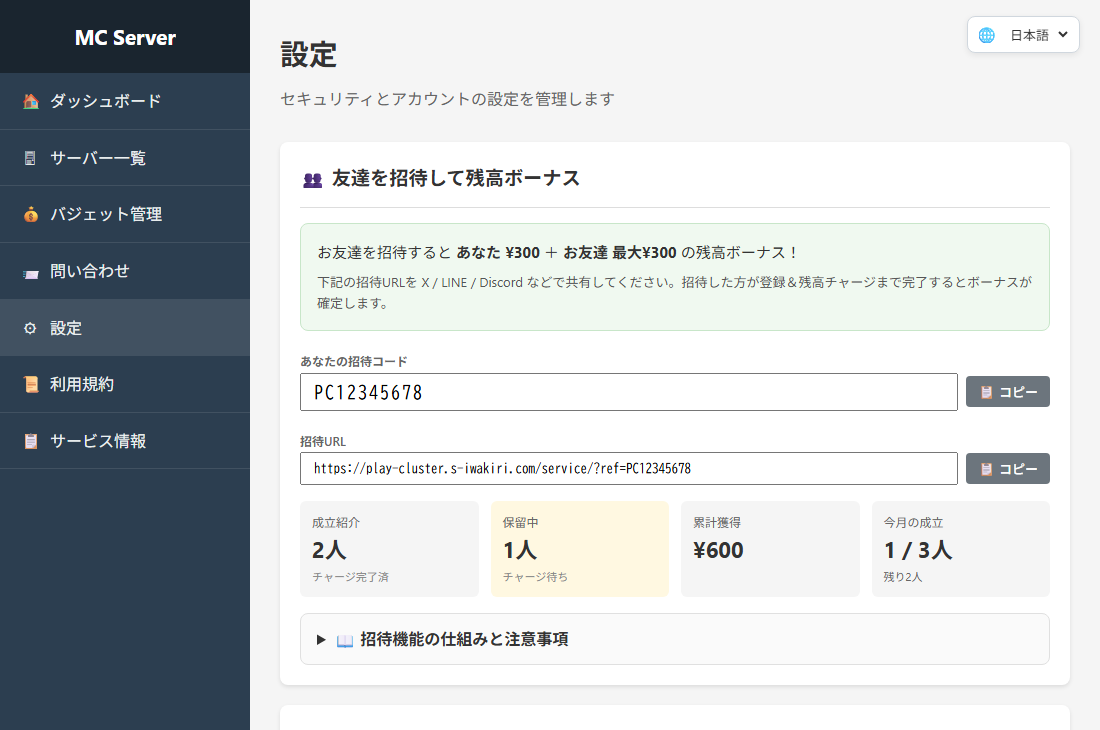Go to バジェット管理 page

point(125,215)
